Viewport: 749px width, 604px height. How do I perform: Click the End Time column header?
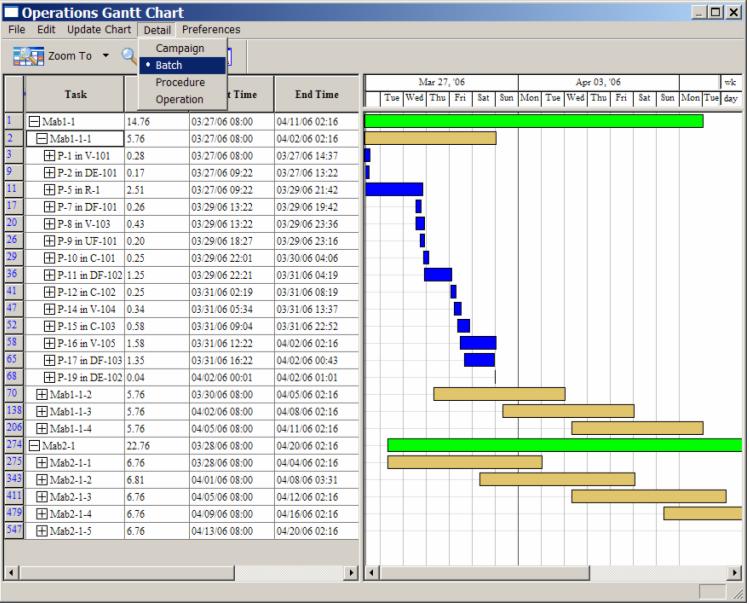tap(316, 94)
